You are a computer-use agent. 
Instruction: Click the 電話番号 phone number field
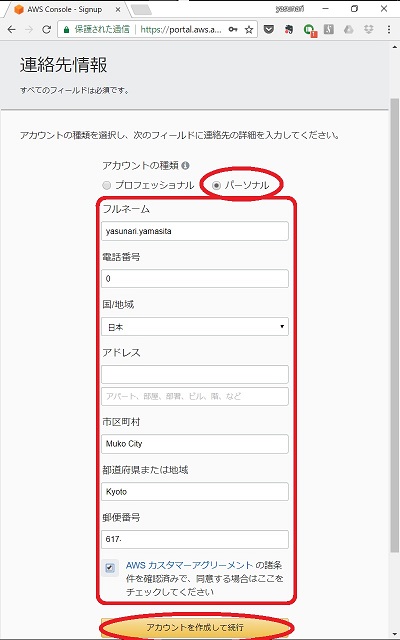click(x=195, y=279)
